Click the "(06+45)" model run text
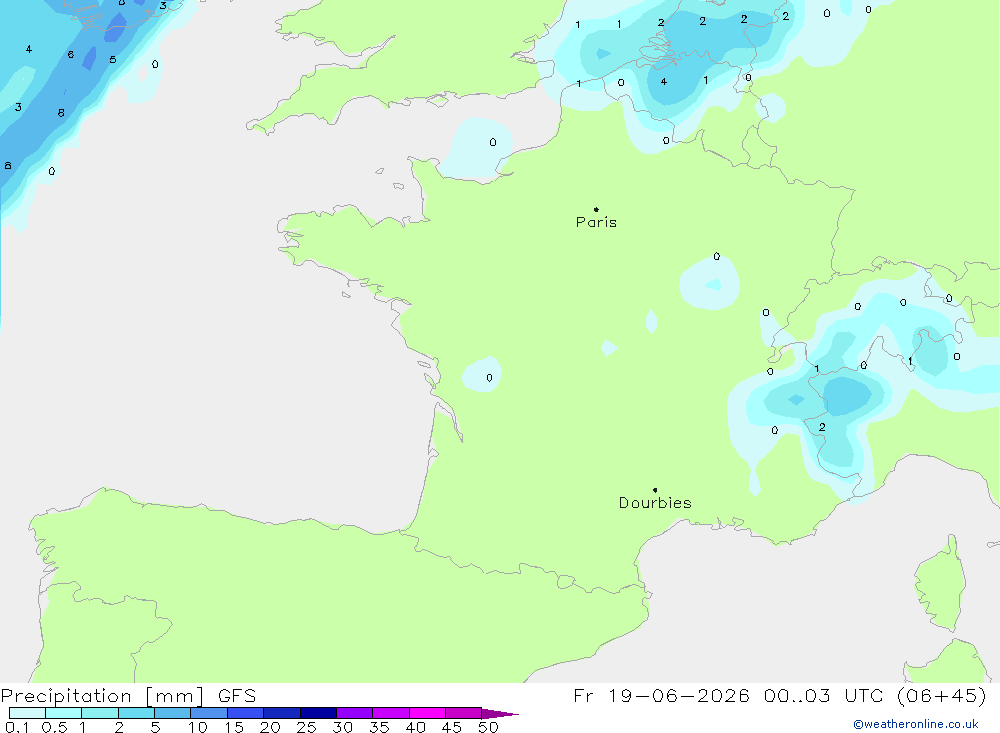Image resolution: width=1000 pixels, height=733 pixels. (x=941, y=695)
